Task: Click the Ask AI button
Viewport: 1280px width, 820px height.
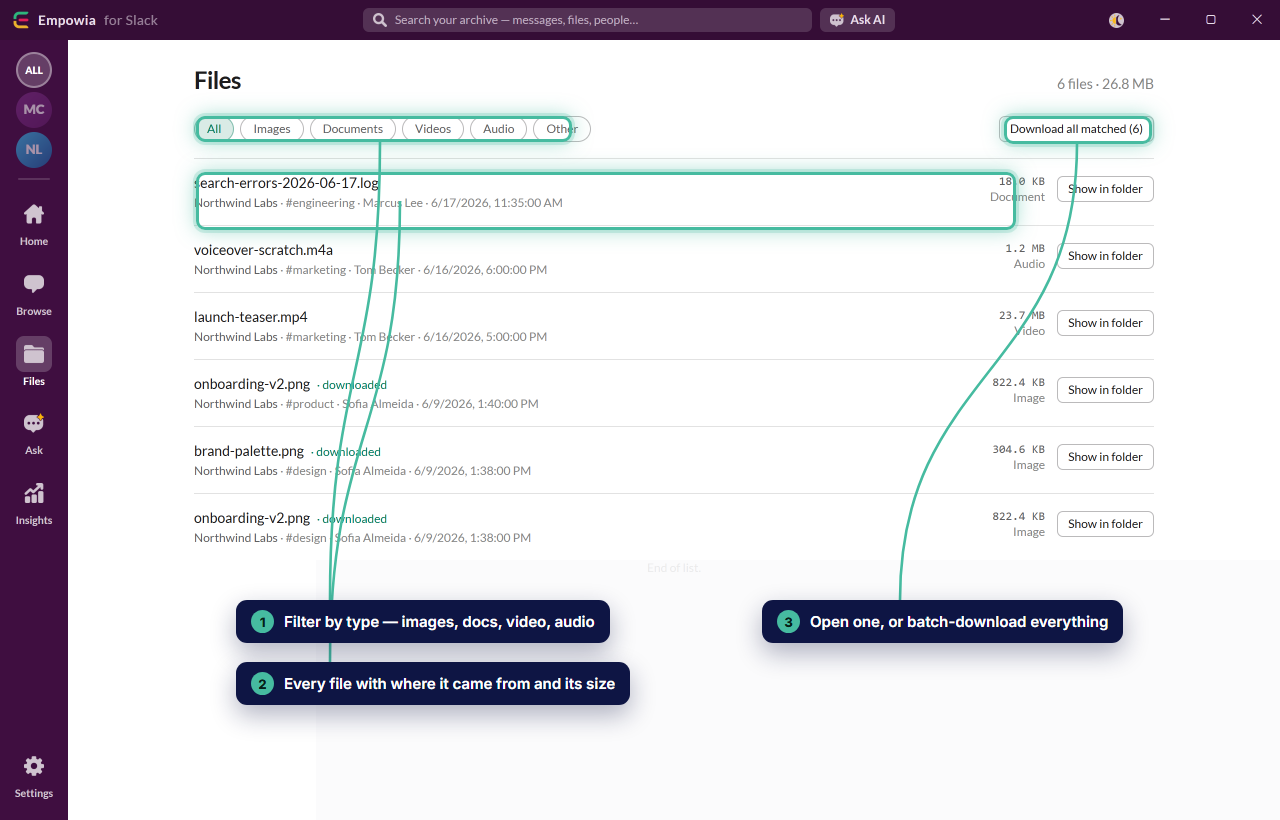Action: click(x=857, y=20)
